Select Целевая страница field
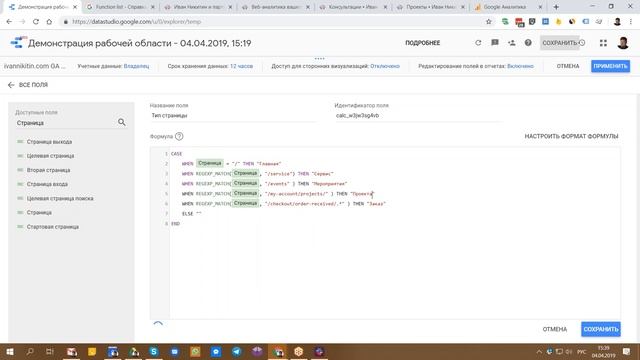The height and width of the screenshot is (360, 640). (50, 156)
